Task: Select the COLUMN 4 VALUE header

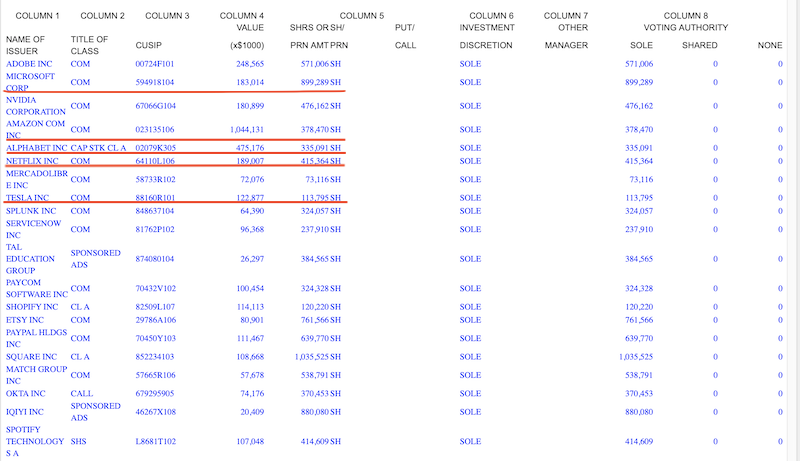Action: coord(242,21)
